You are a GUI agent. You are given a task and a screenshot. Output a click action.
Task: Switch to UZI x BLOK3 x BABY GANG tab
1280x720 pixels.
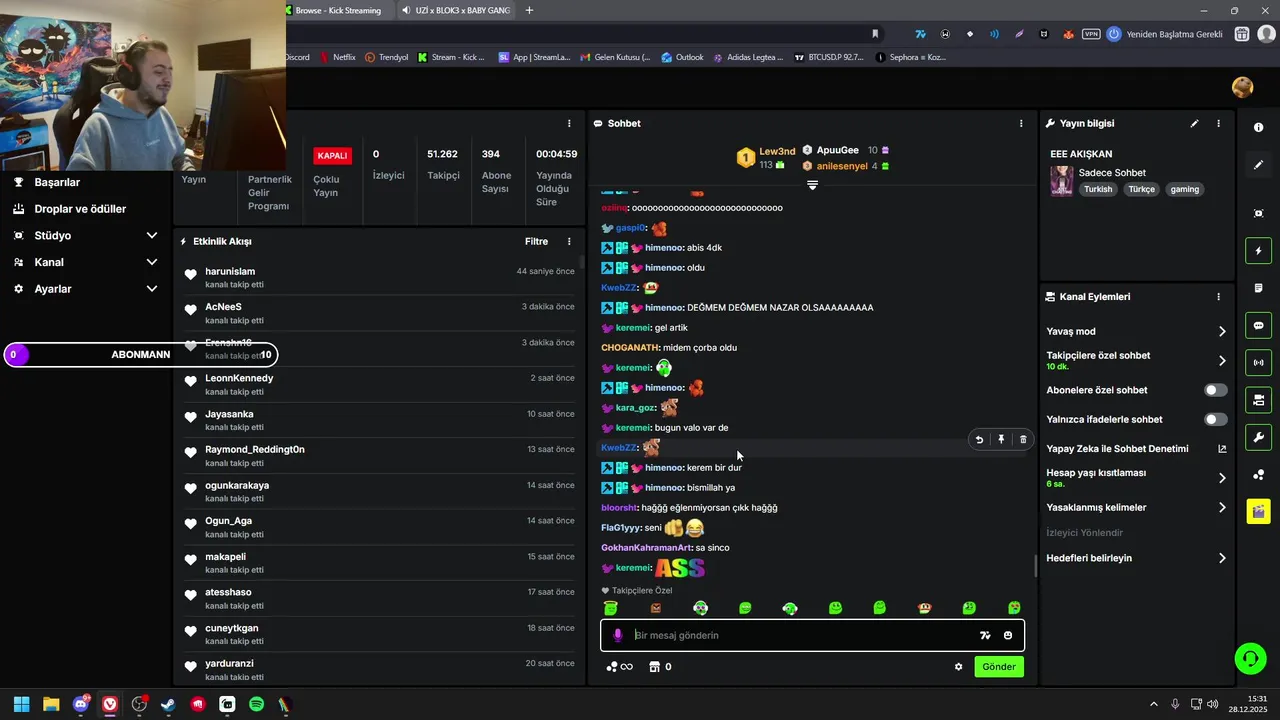tap(456, 10)
